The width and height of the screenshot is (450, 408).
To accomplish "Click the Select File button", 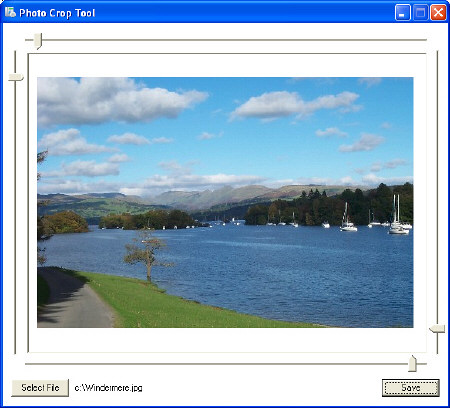I will point(40,388).
